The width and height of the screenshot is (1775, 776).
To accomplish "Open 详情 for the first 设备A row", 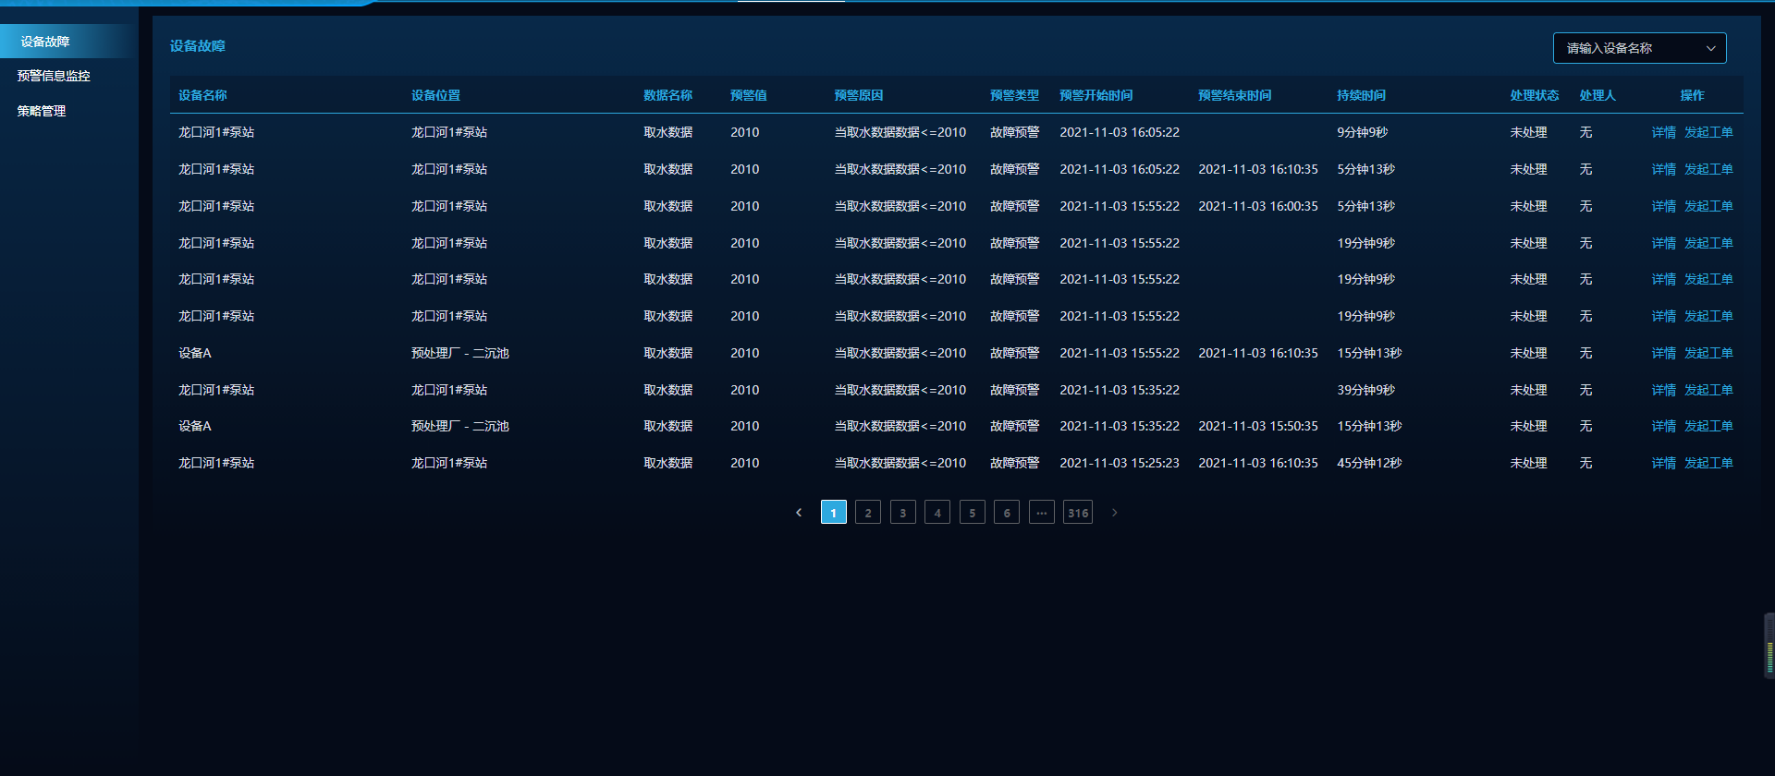I will coord(1663,353).
